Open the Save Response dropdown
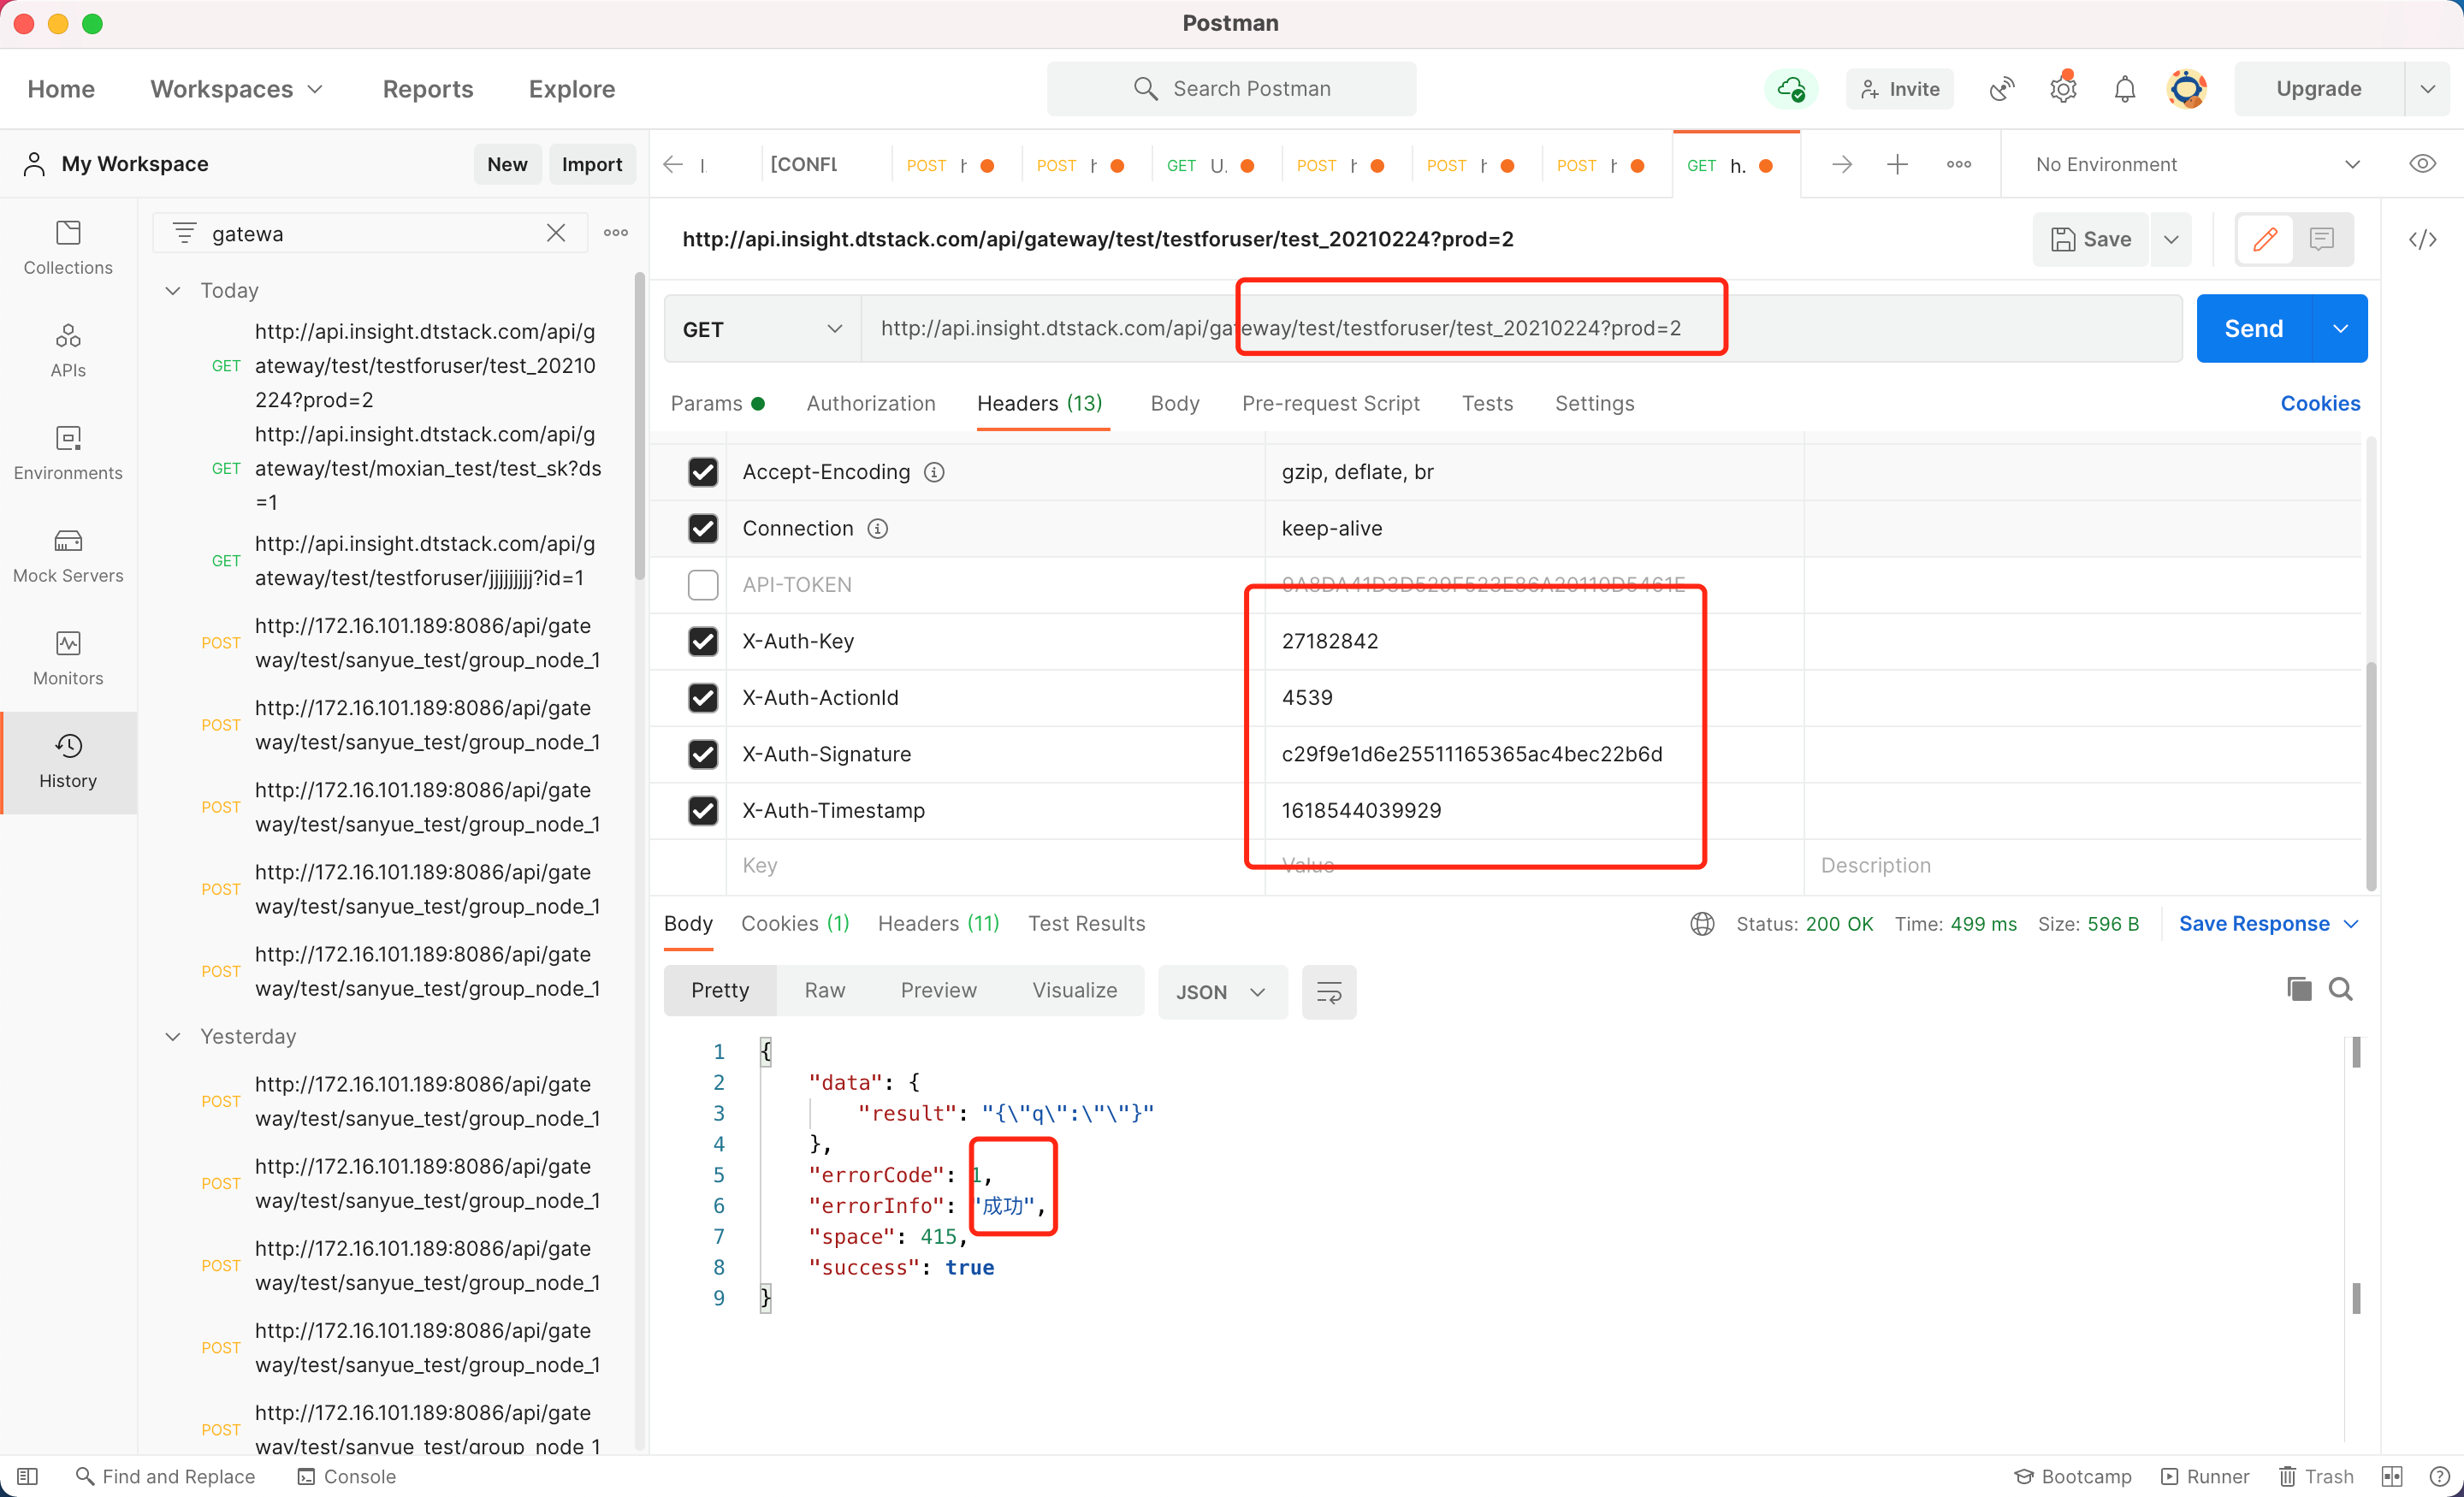This screenshot has height=1497, width=2464. (2268, 924)
